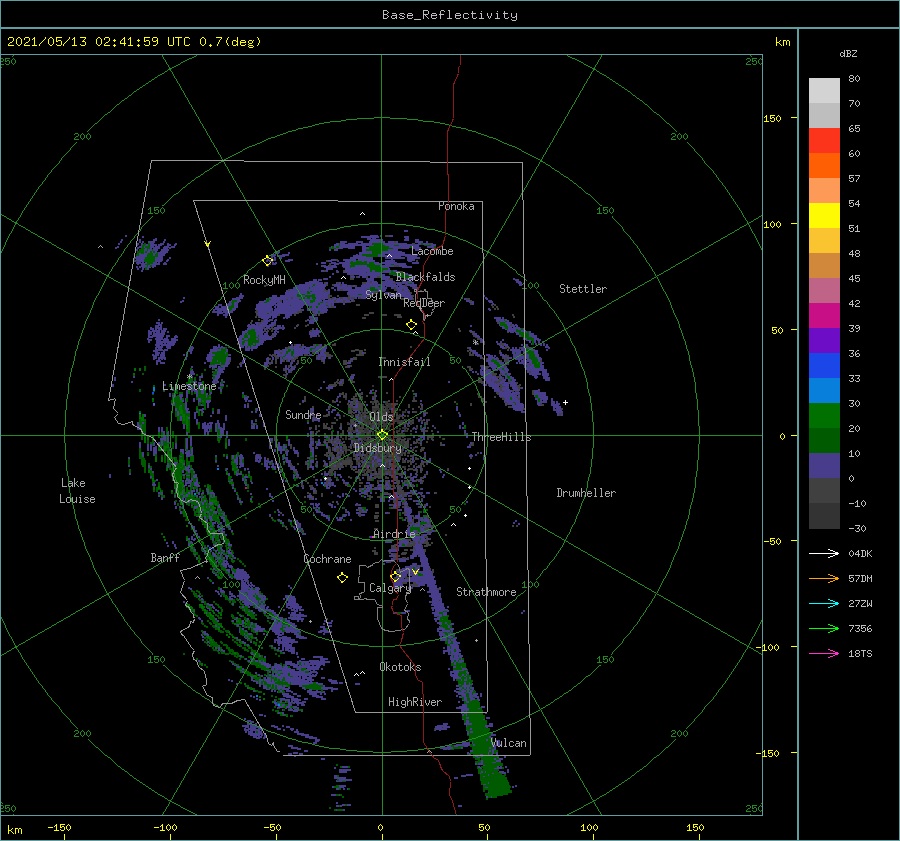Image resolution: width=900 pixels, height=841 pixels.
Task: Click the purple 10 dBZ color swatch
Action: coord(824,466)
